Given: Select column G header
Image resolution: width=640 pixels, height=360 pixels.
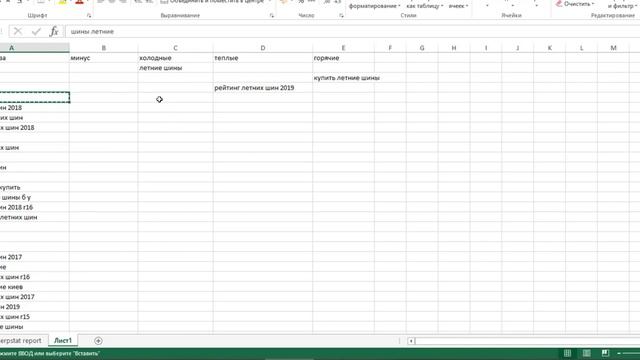Looking at the screenshot, I should point(422,48).
